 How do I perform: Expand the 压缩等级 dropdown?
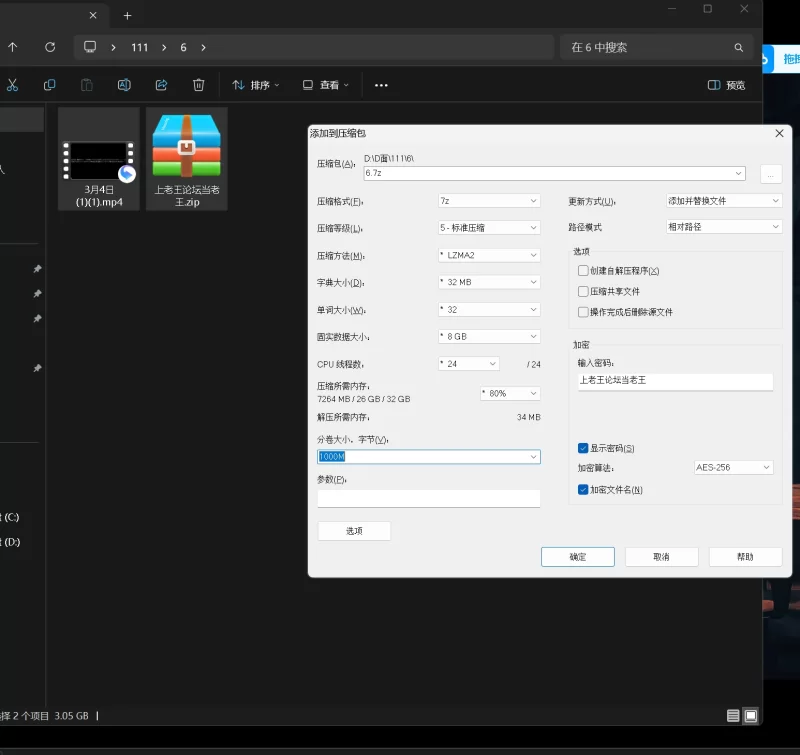(489, 228)
